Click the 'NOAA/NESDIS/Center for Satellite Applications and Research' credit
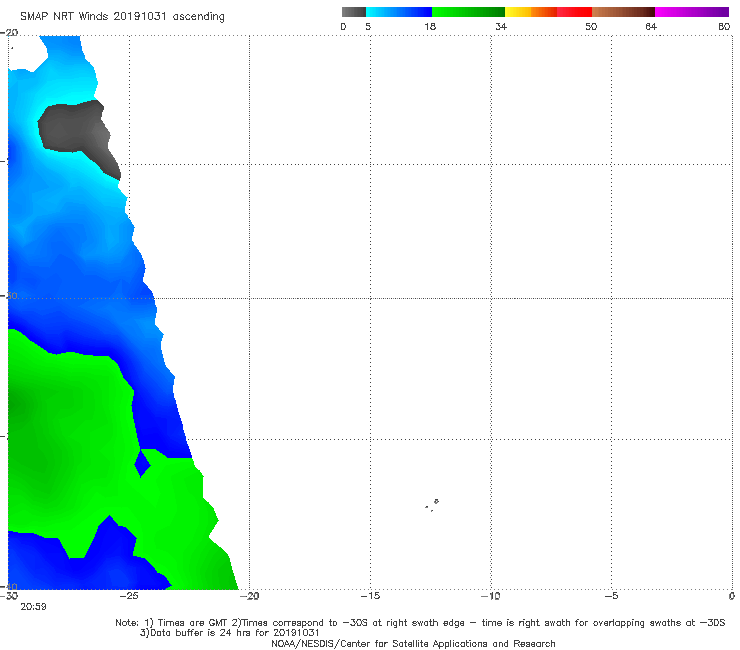Image resolution: width=740 pixels, height=650 pixels. [x=413, y=643]
